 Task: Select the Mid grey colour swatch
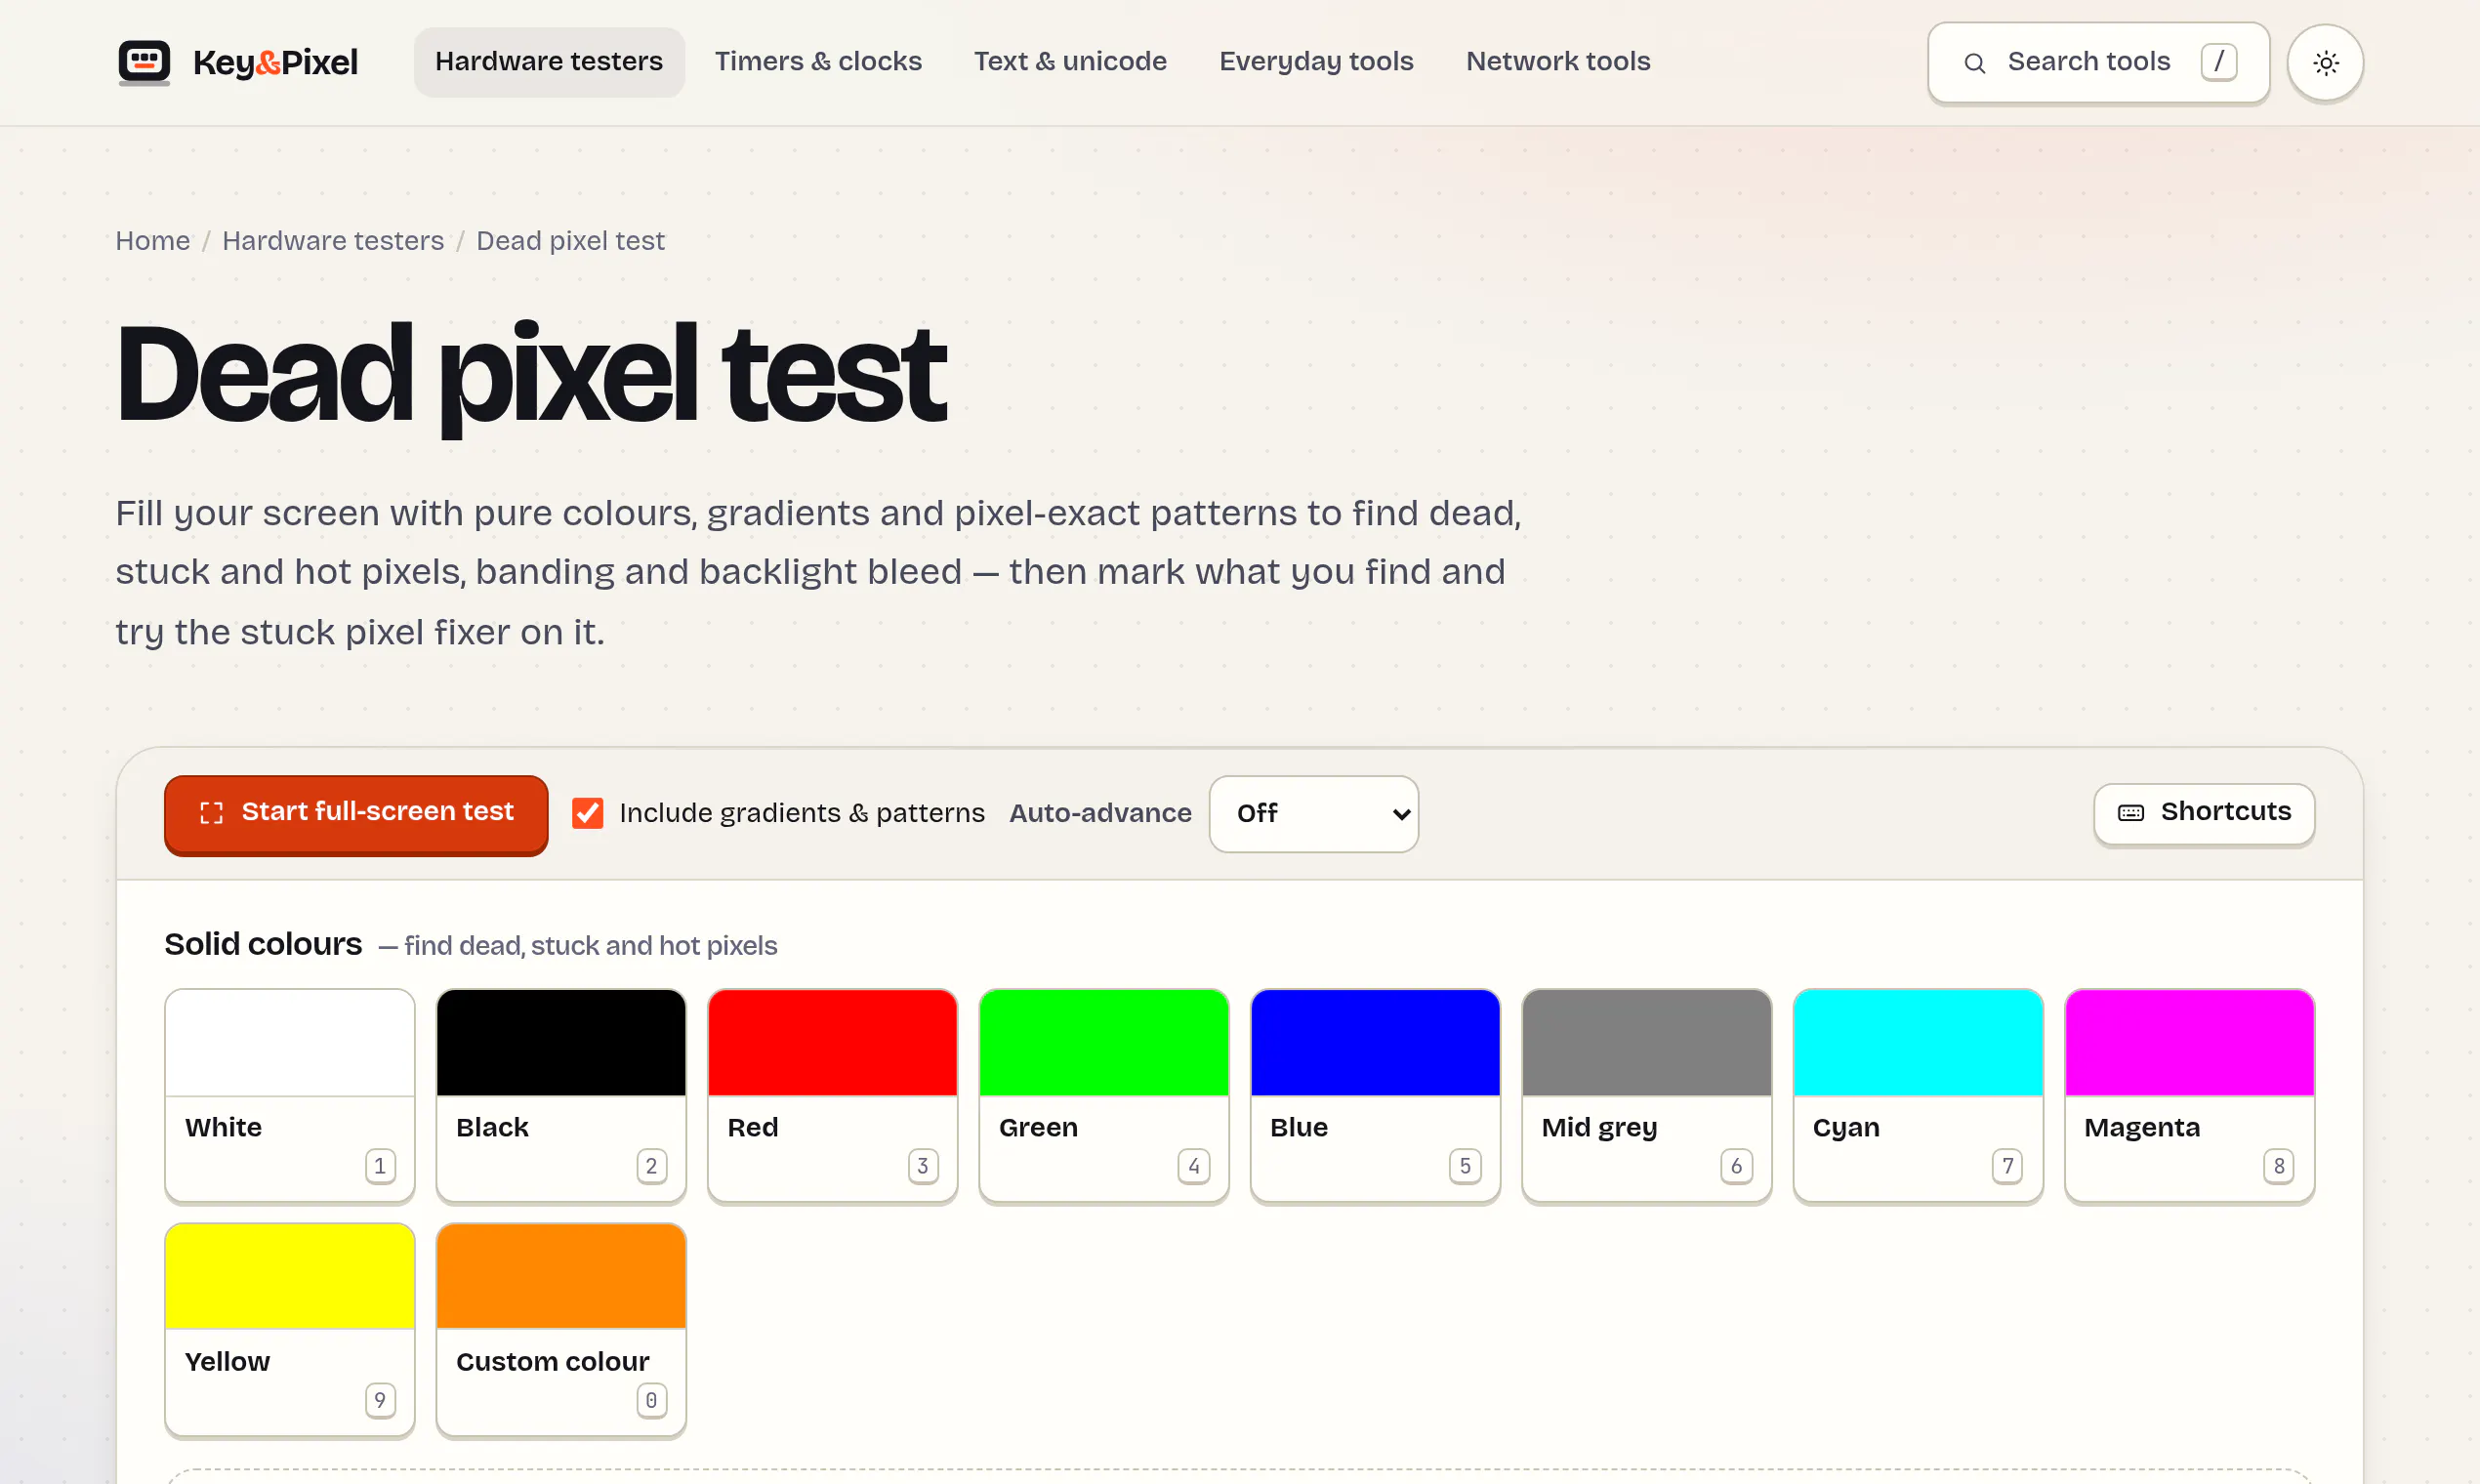[x=1646, y=1095]
